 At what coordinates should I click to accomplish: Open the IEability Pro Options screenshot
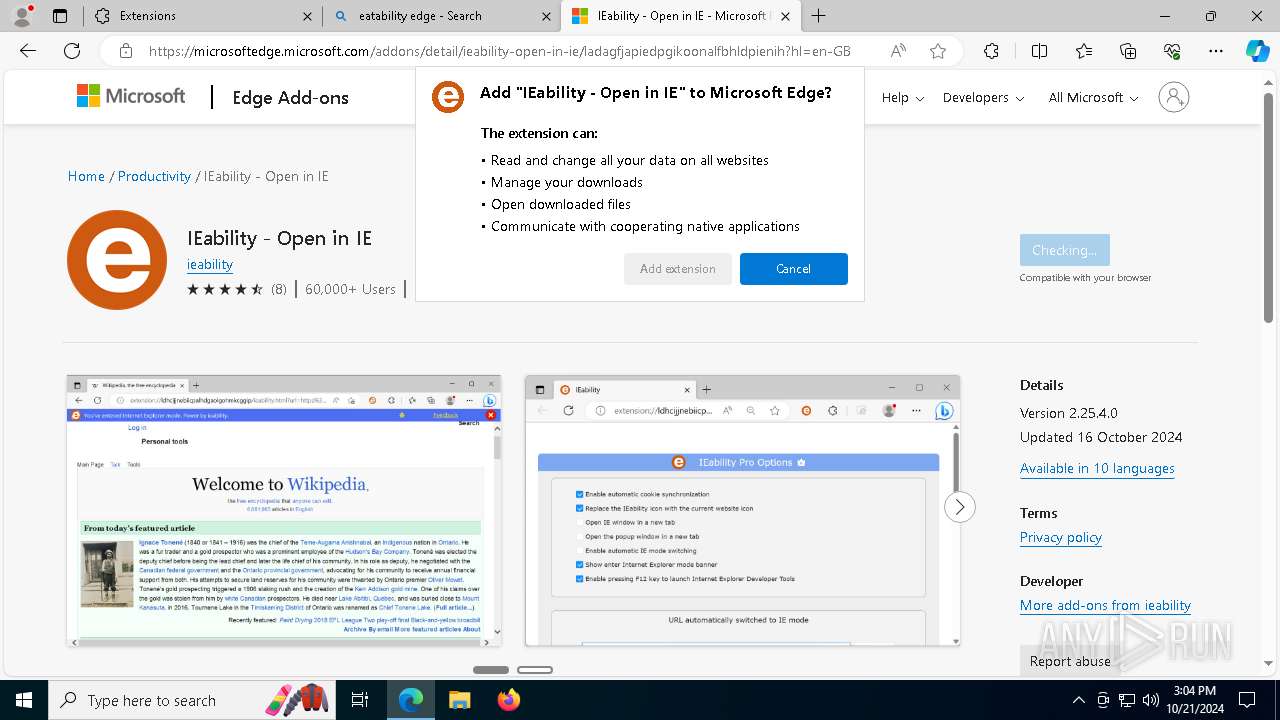(742, 511)
